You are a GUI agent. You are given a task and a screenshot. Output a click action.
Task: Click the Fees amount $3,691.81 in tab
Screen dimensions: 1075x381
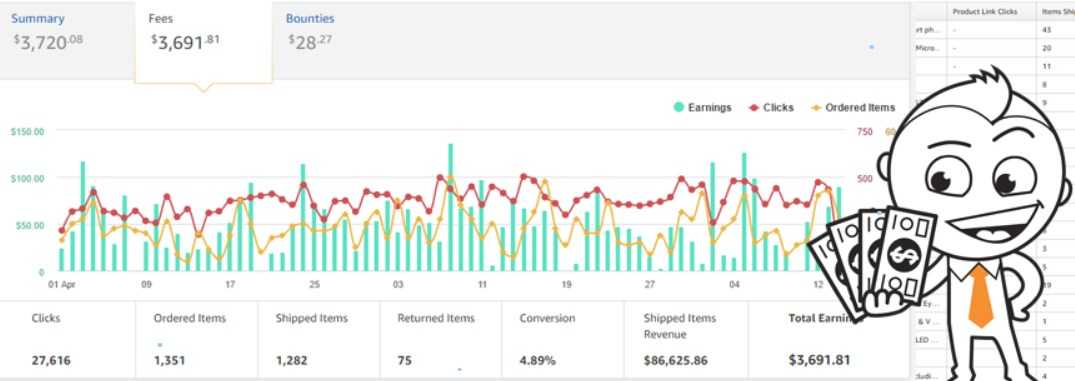185,42
